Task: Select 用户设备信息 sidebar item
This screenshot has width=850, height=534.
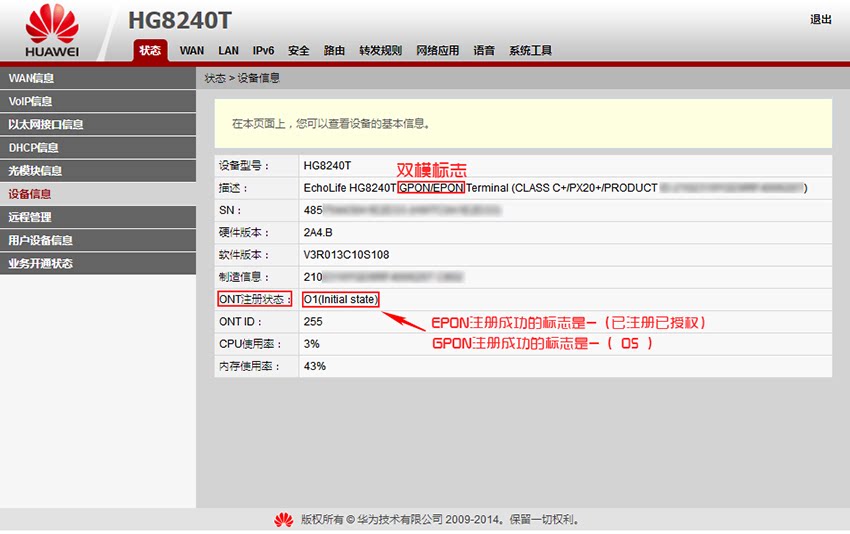Action: (x=98, y=240)
